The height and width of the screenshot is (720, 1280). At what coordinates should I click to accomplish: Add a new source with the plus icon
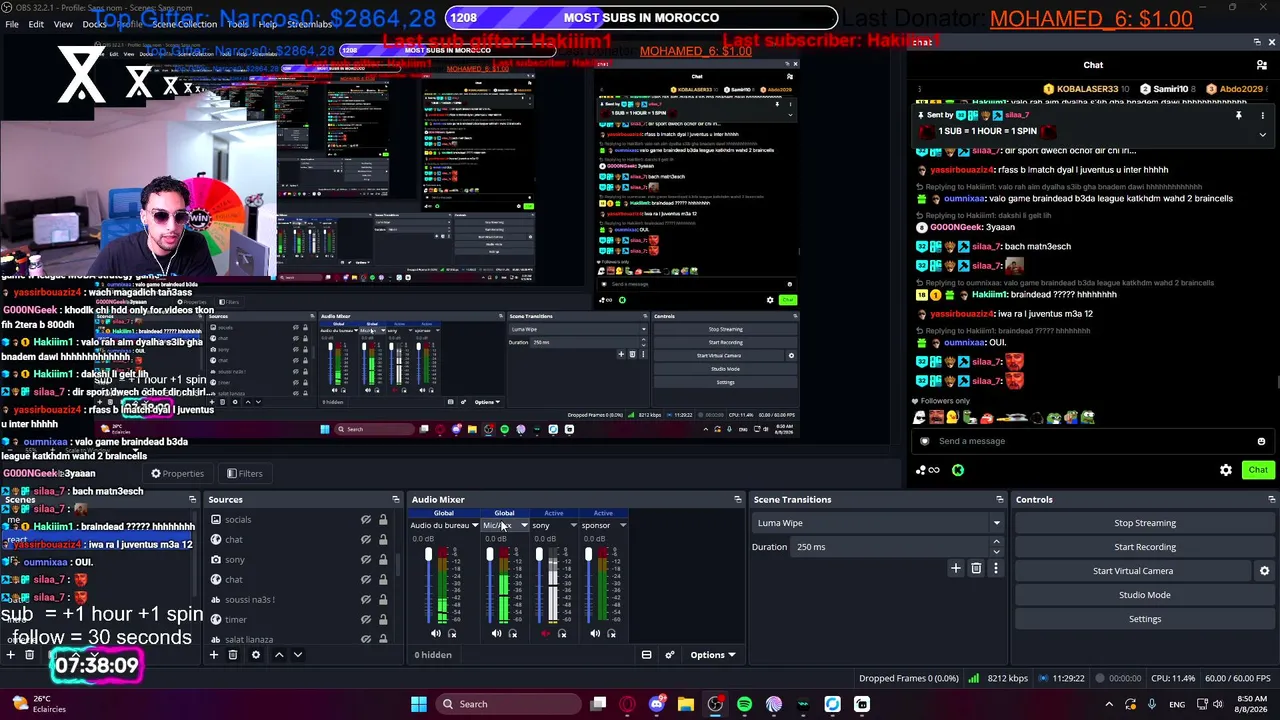click(213, 655)
